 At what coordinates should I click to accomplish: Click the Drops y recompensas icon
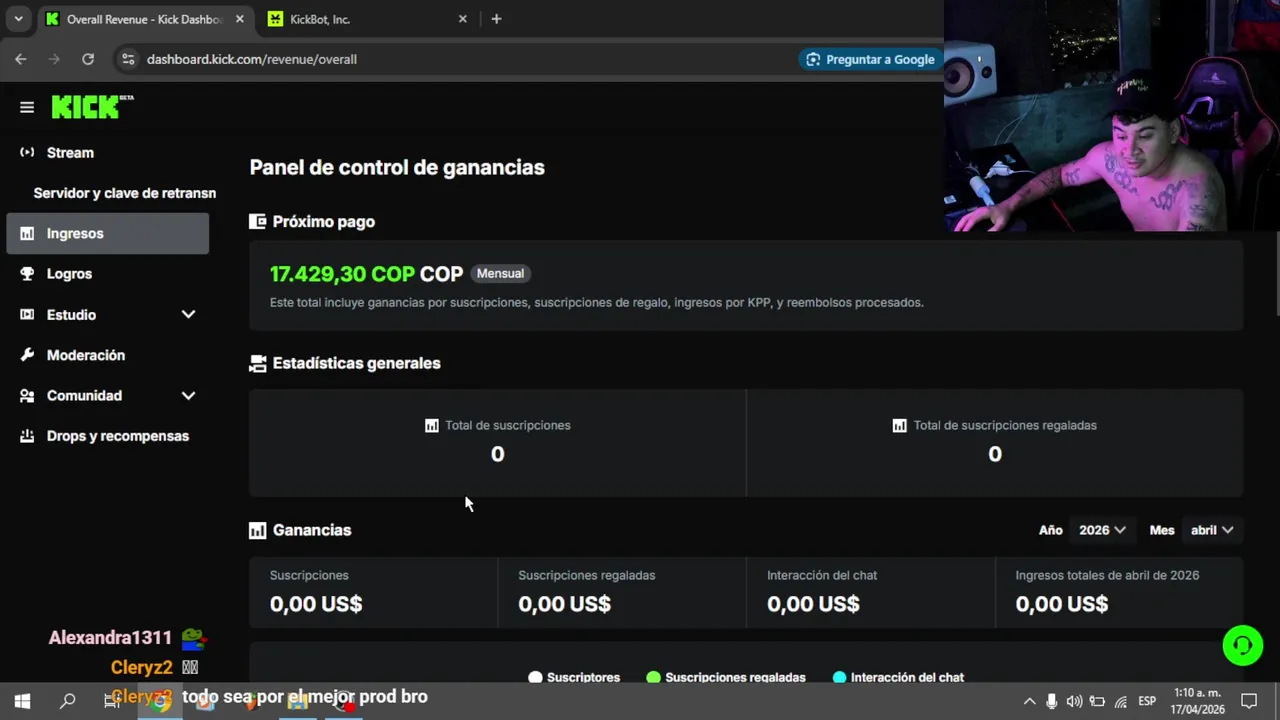[x=27, y=436]
